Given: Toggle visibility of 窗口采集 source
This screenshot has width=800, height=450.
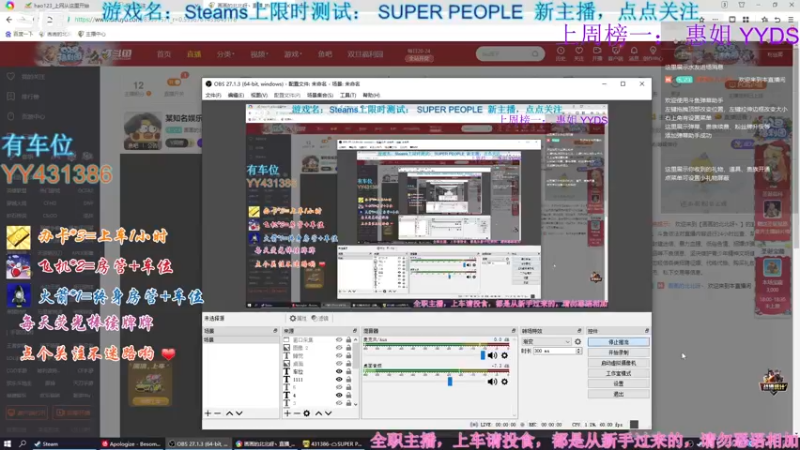Looking at the screenshot, I should coord(339,340).
